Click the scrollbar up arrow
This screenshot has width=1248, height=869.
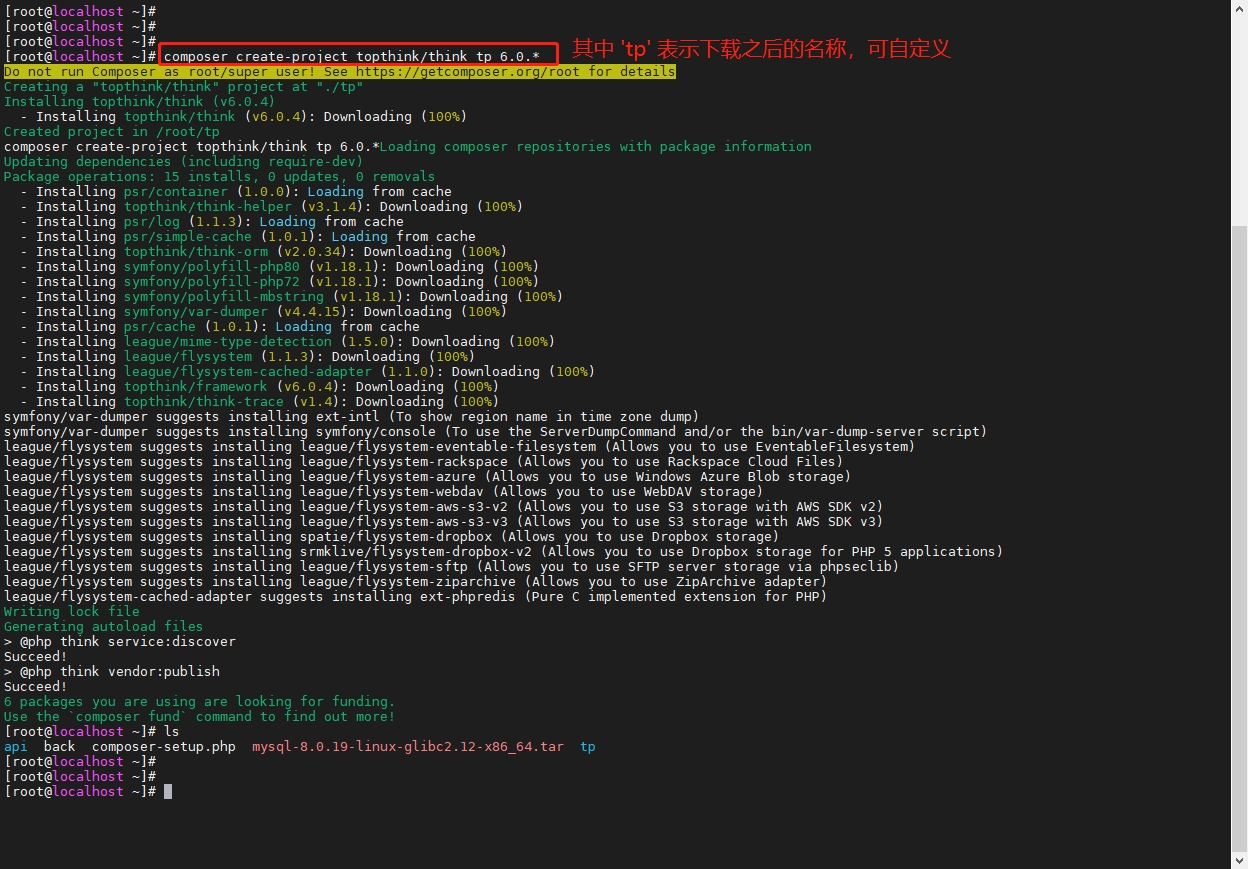[x=1239, y=8]
